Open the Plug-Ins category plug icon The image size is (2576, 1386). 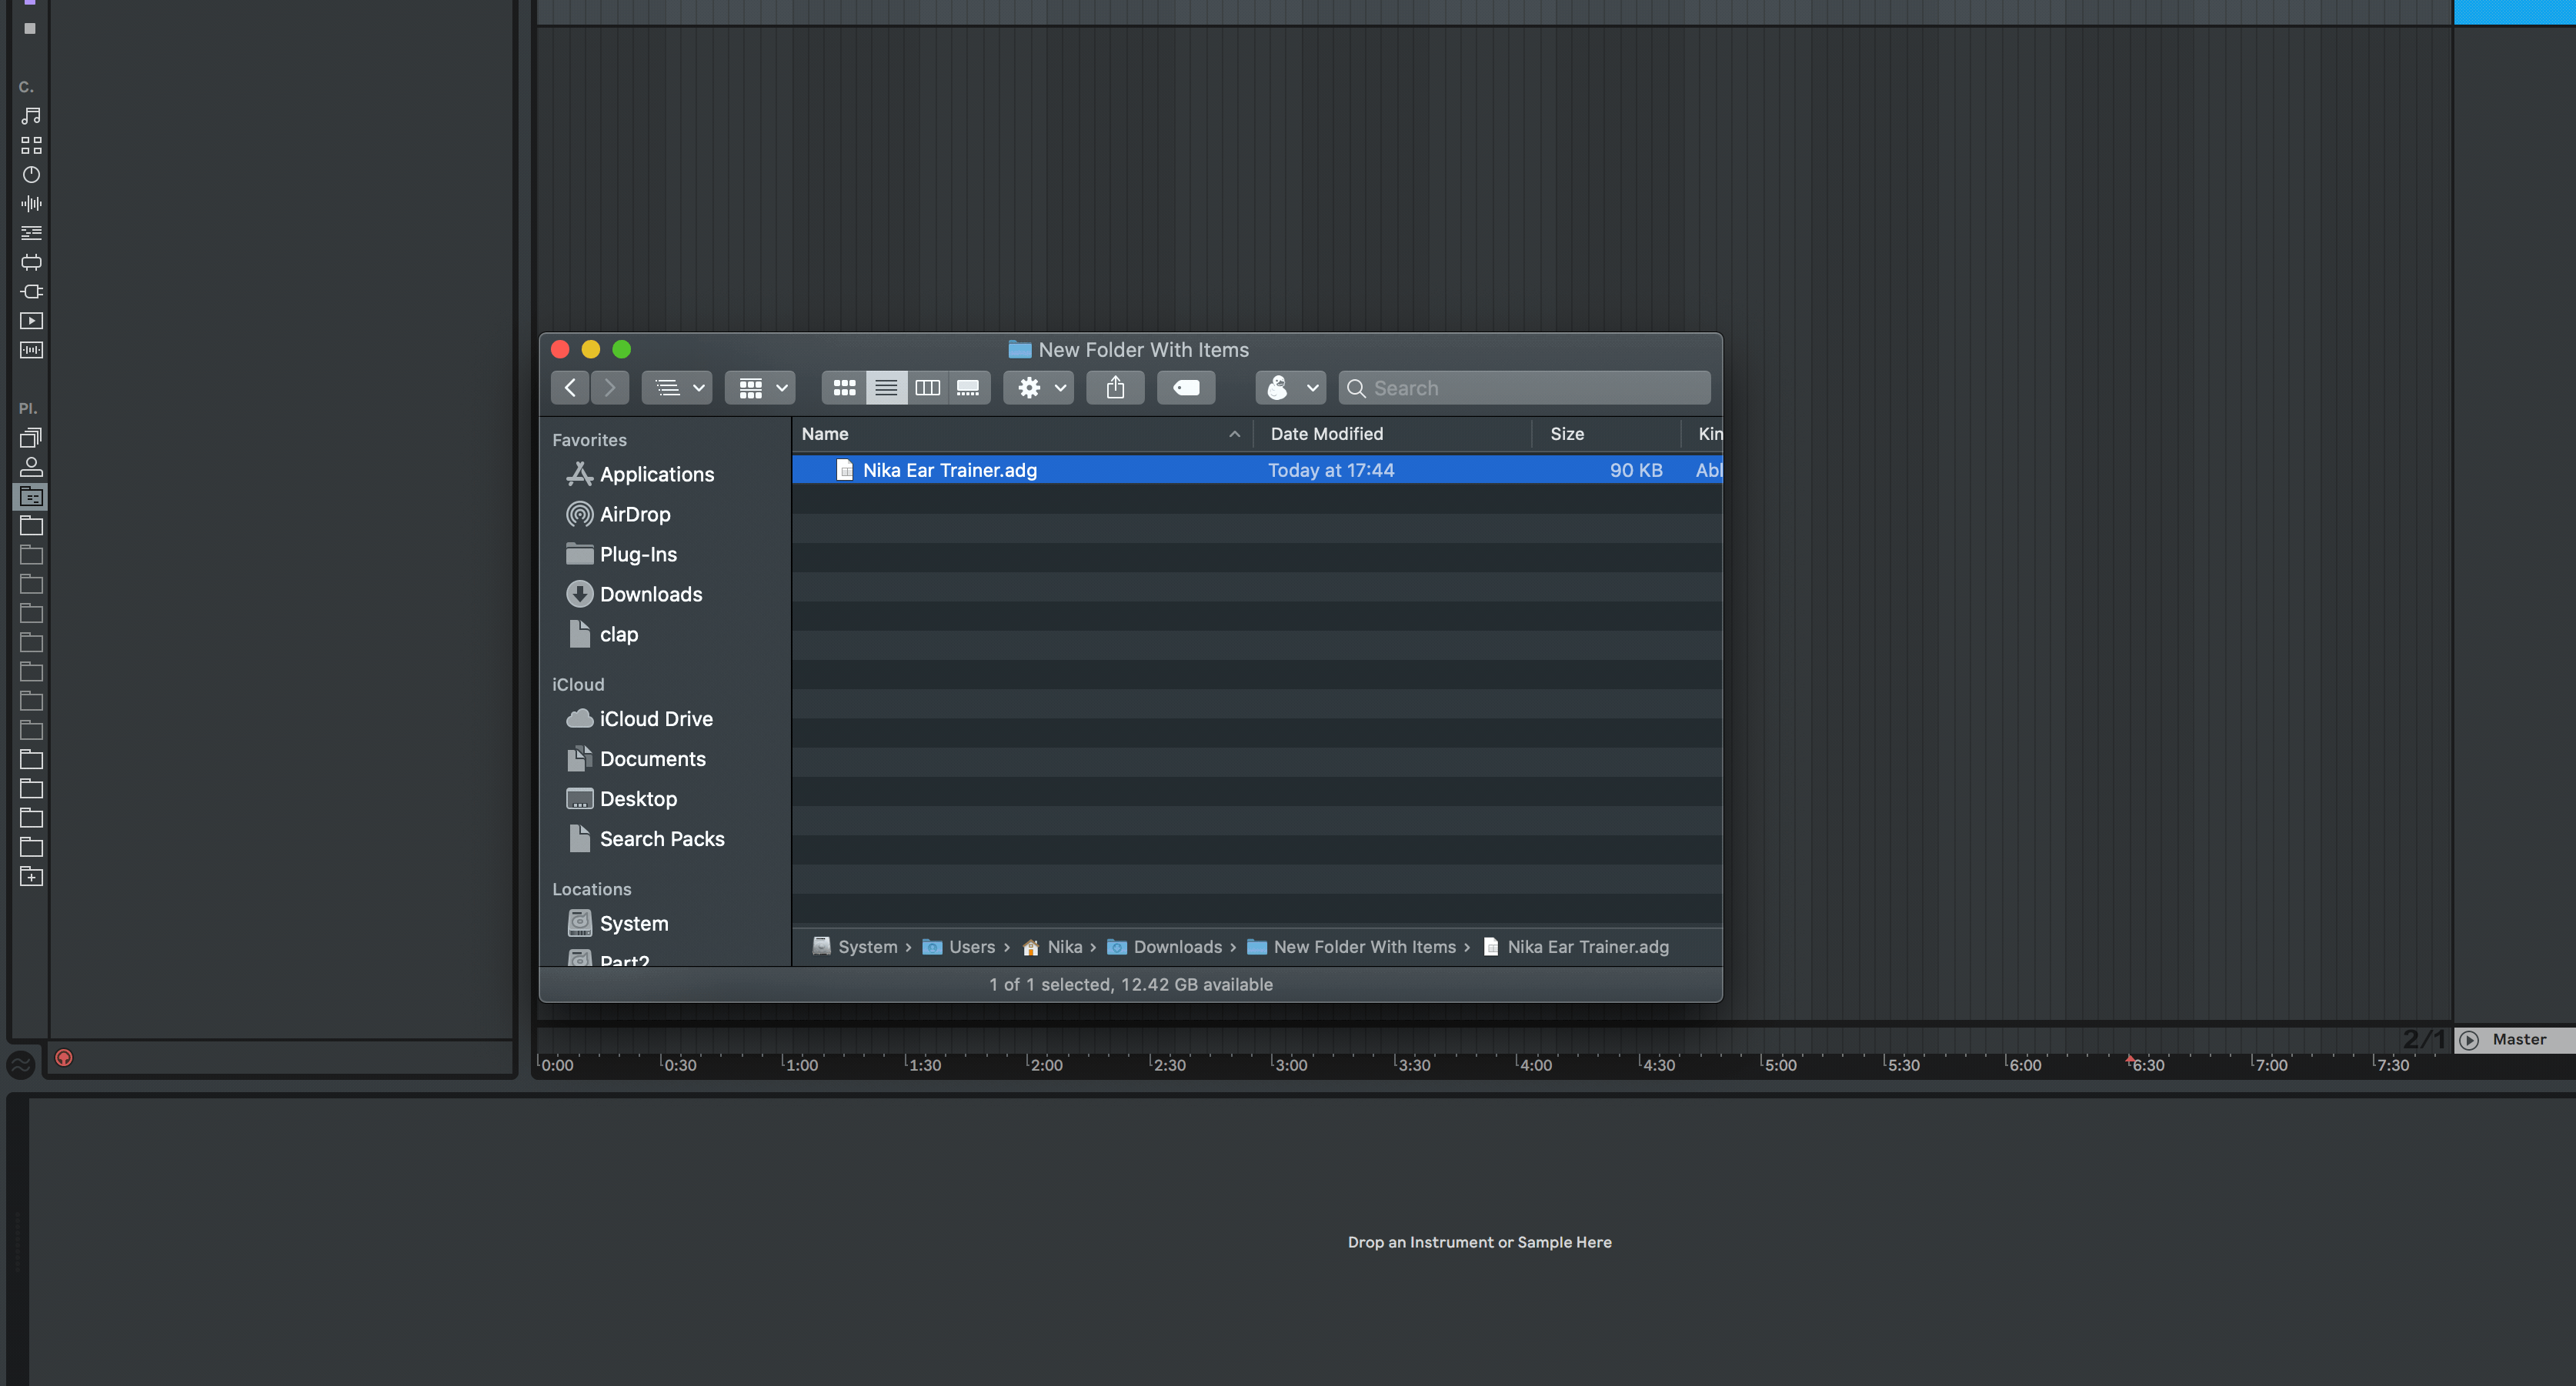tap(31, 292)
